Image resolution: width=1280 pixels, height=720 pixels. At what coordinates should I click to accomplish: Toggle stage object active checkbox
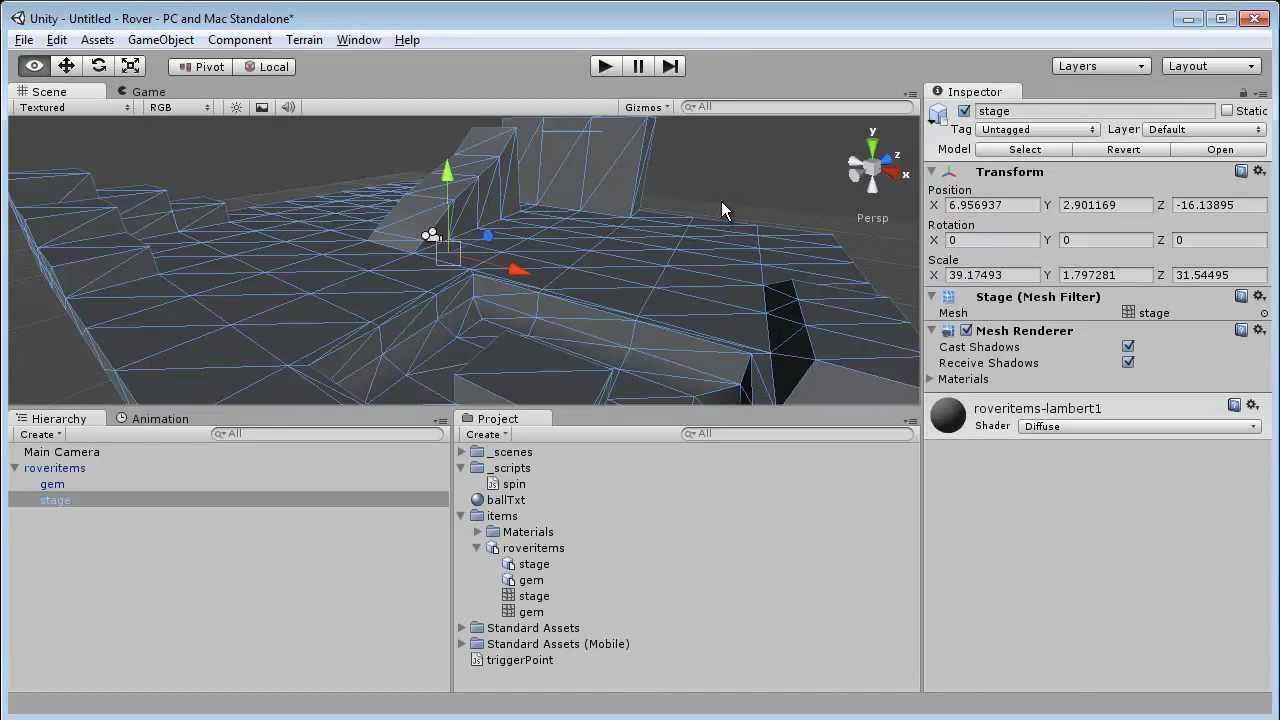(964, 111)
